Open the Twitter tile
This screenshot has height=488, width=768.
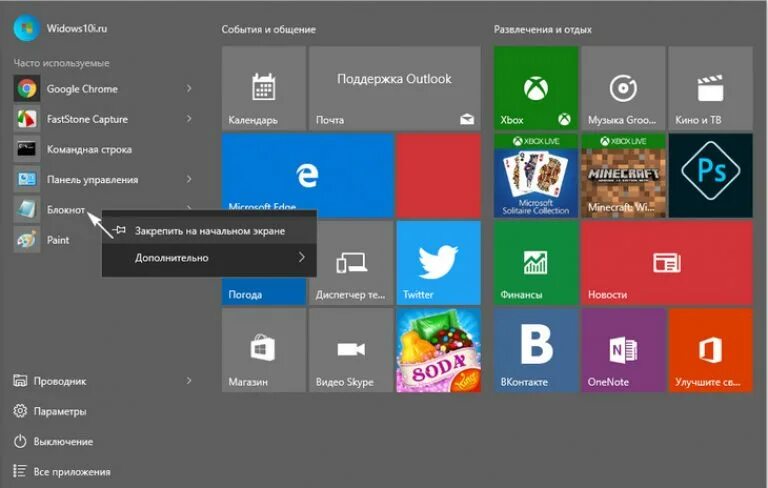tap(438, 263)
